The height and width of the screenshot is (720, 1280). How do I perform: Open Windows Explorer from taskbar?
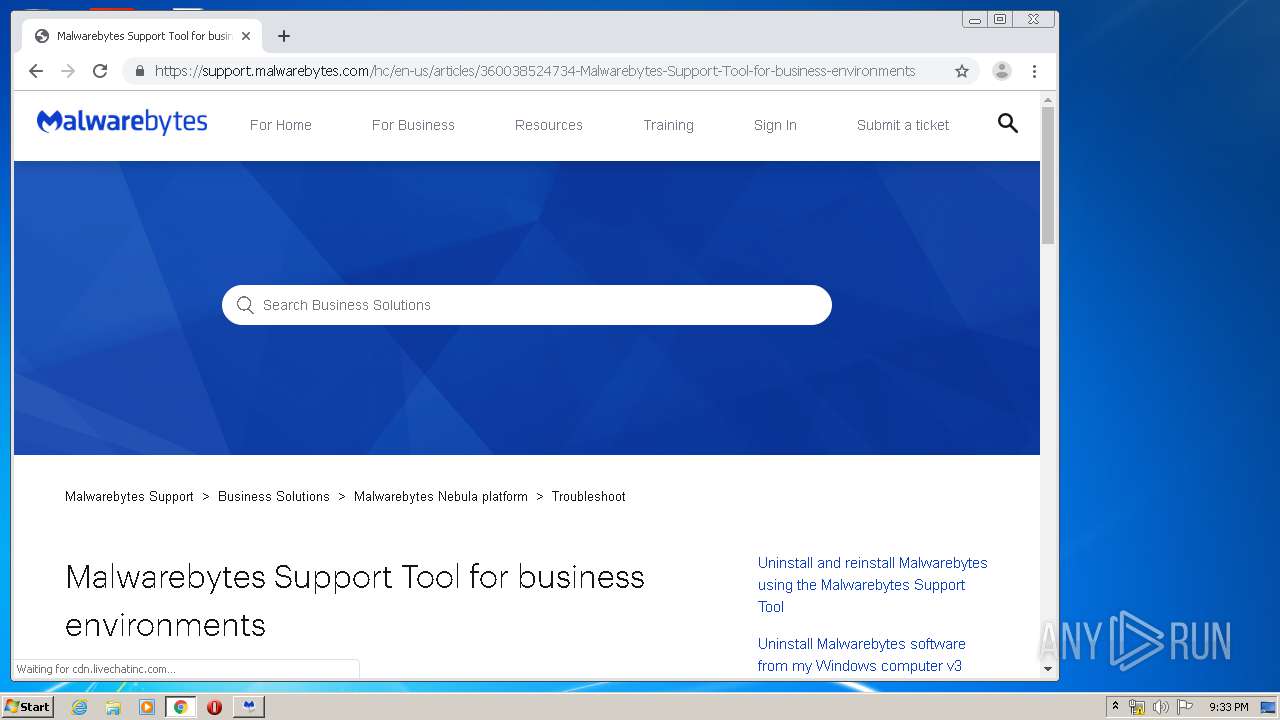pos(113,707)
